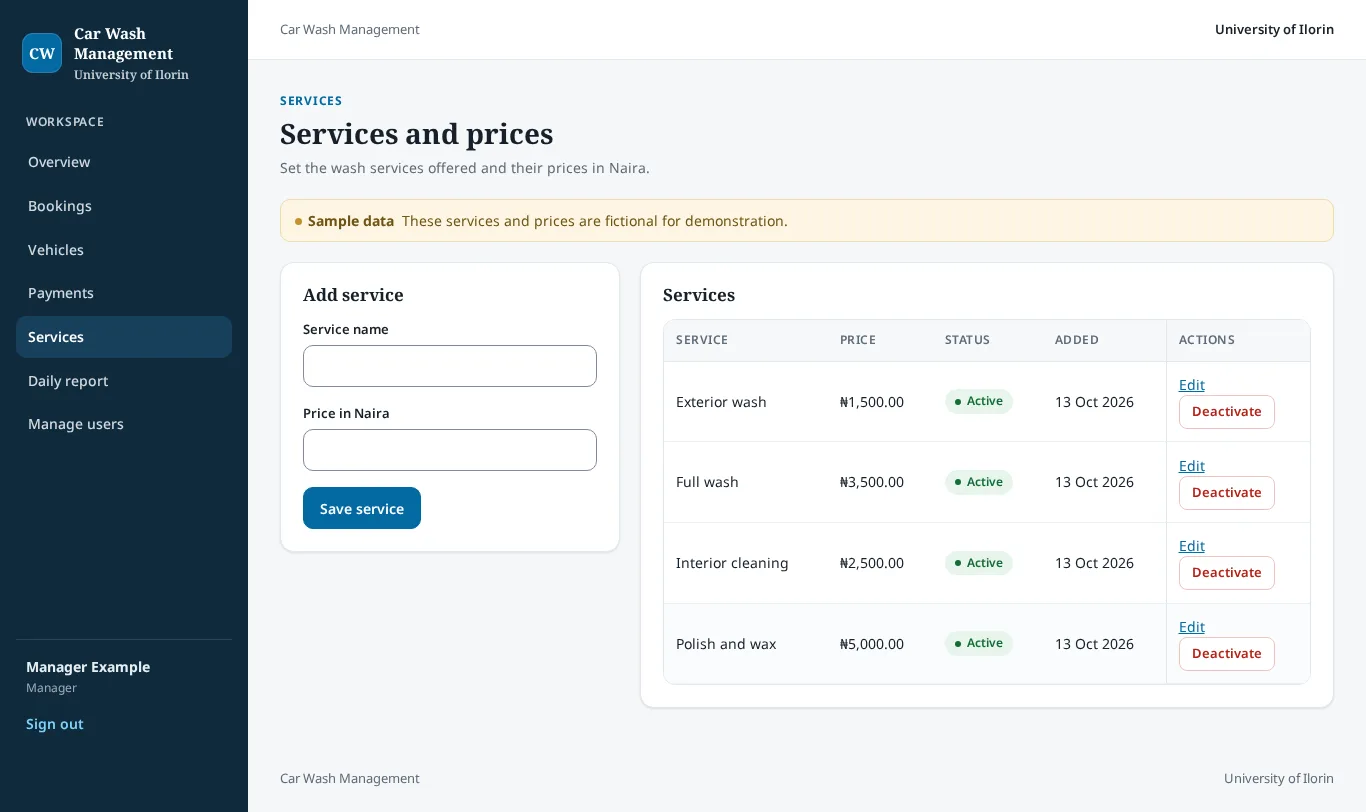1366x812 pixels.
Task: Click Car Wash Management in top header
Action: [x=350, y=29]
